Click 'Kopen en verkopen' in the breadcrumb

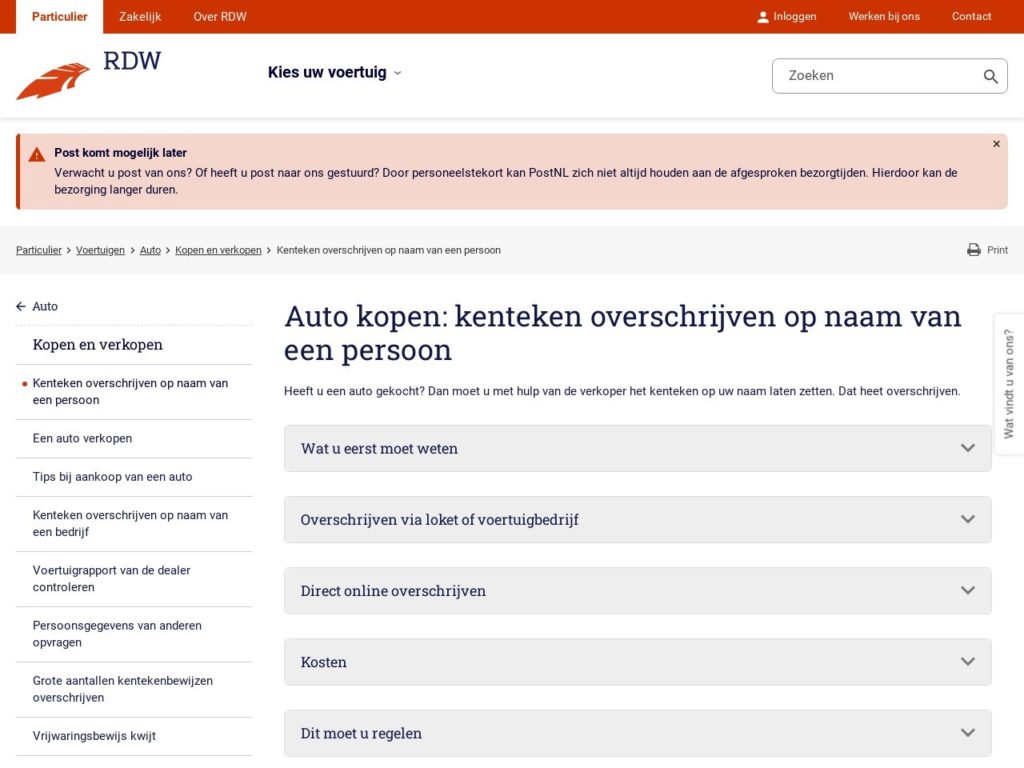coord(218,250)
